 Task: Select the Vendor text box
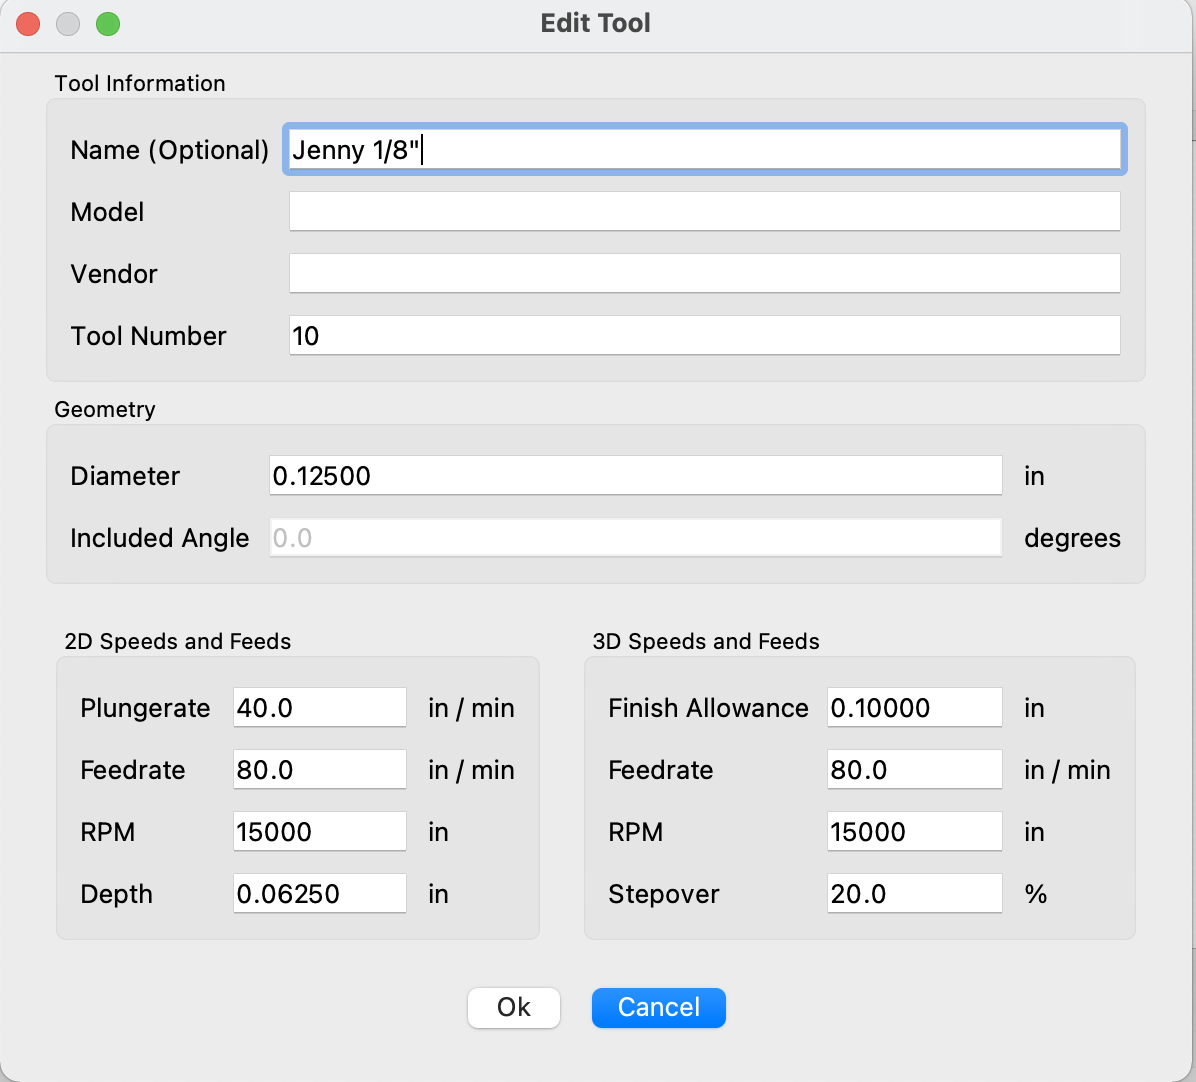(x=704, y=274)
